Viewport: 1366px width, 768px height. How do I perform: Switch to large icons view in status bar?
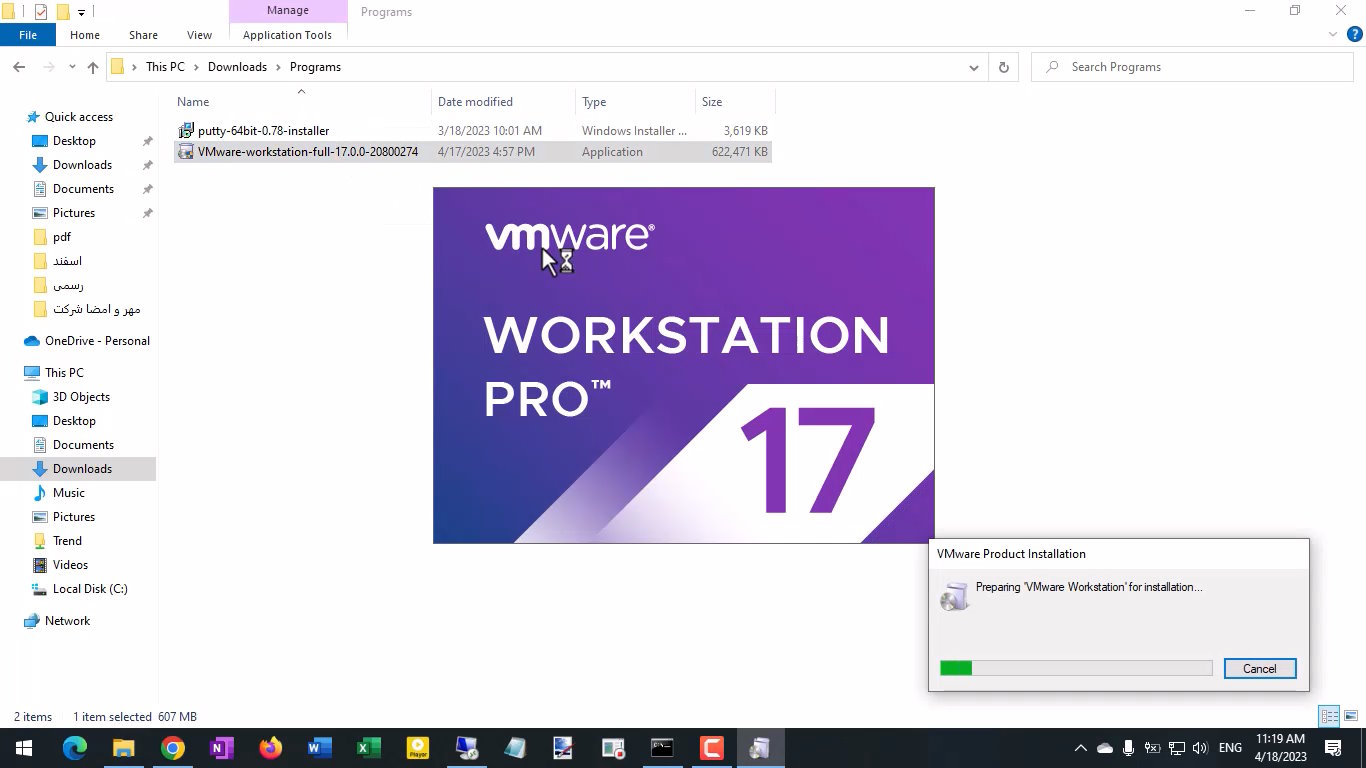(x=1351, y=717)
